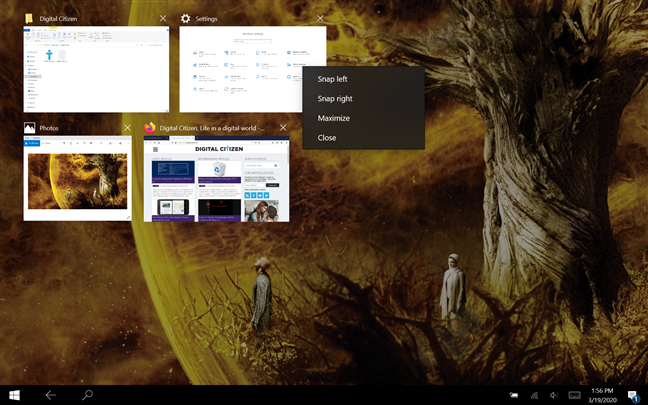
Task: Open the touch keyboard from the tray
Action: coord(574,395)
